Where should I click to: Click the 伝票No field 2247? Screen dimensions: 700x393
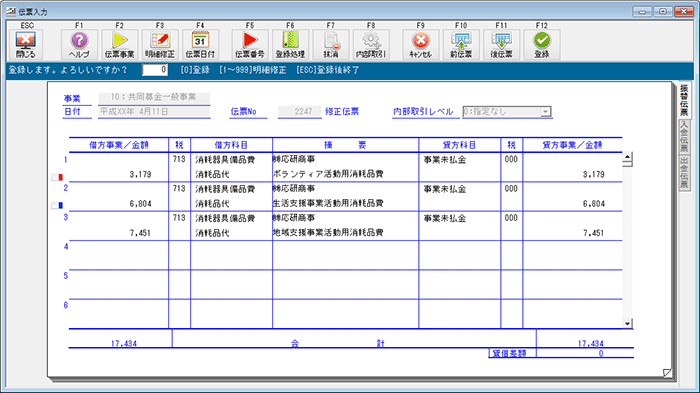point(299,112)
